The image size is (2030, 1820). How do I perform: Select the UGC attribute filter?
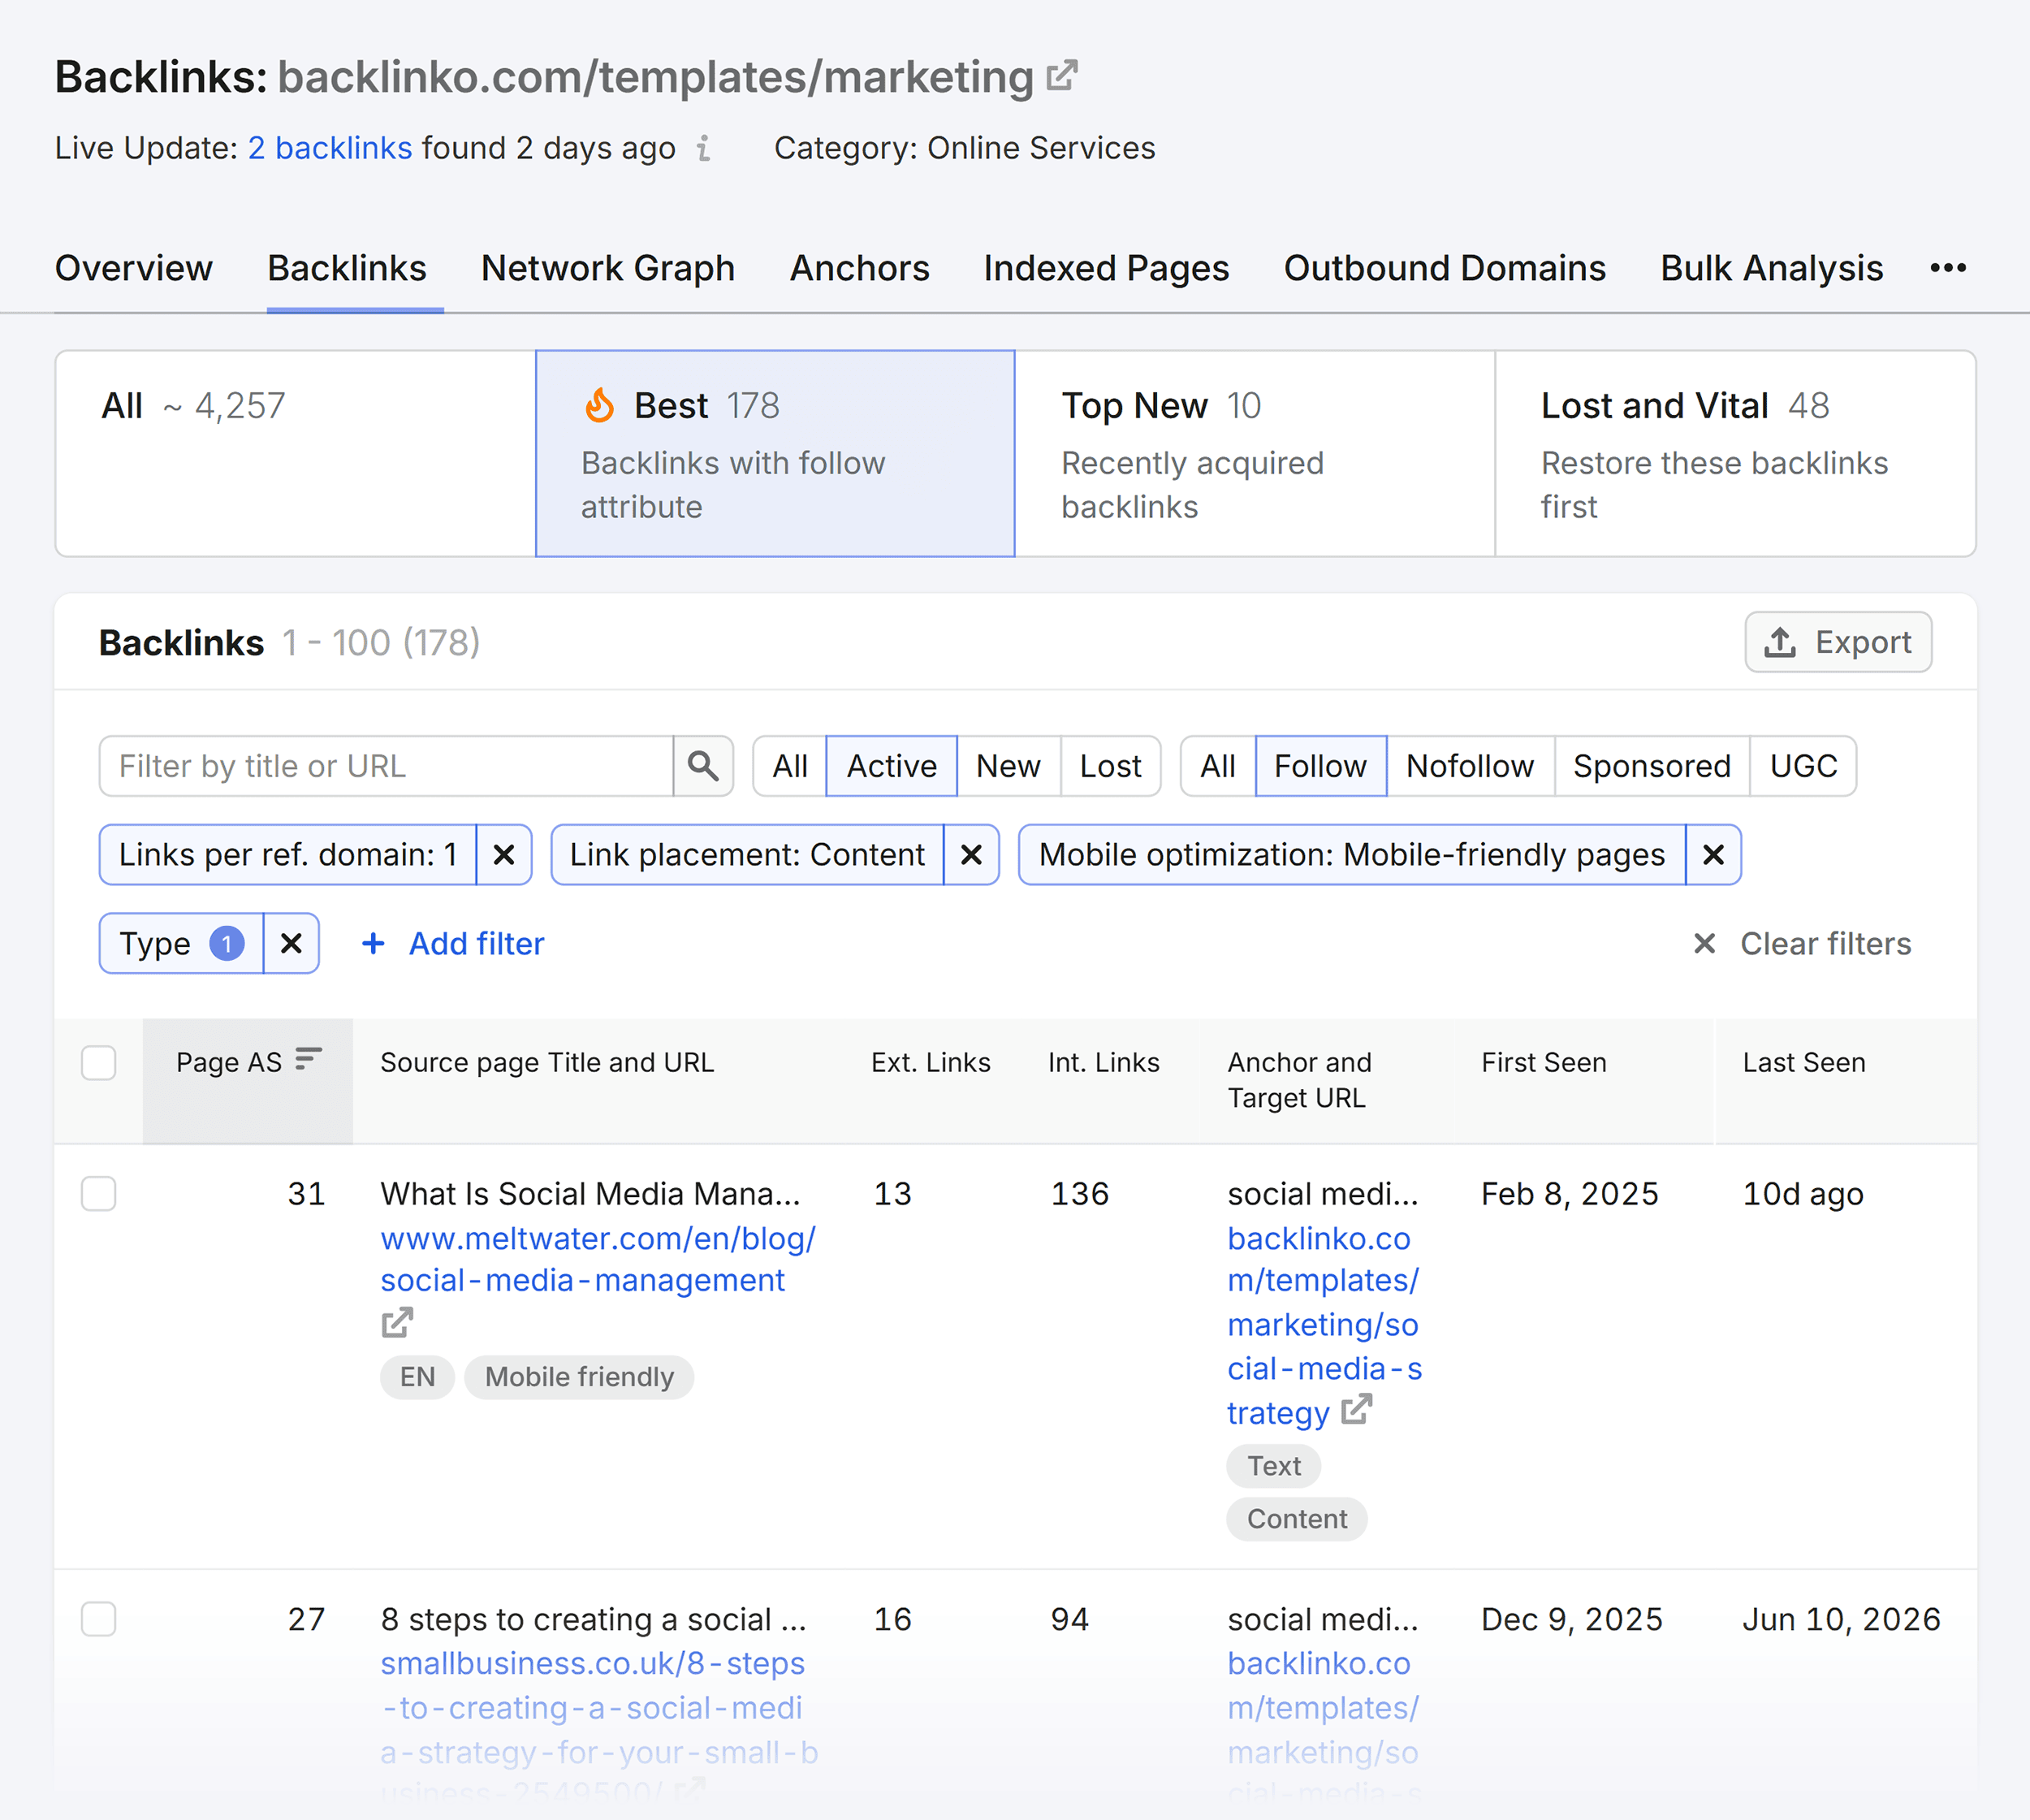point(1803,766)
